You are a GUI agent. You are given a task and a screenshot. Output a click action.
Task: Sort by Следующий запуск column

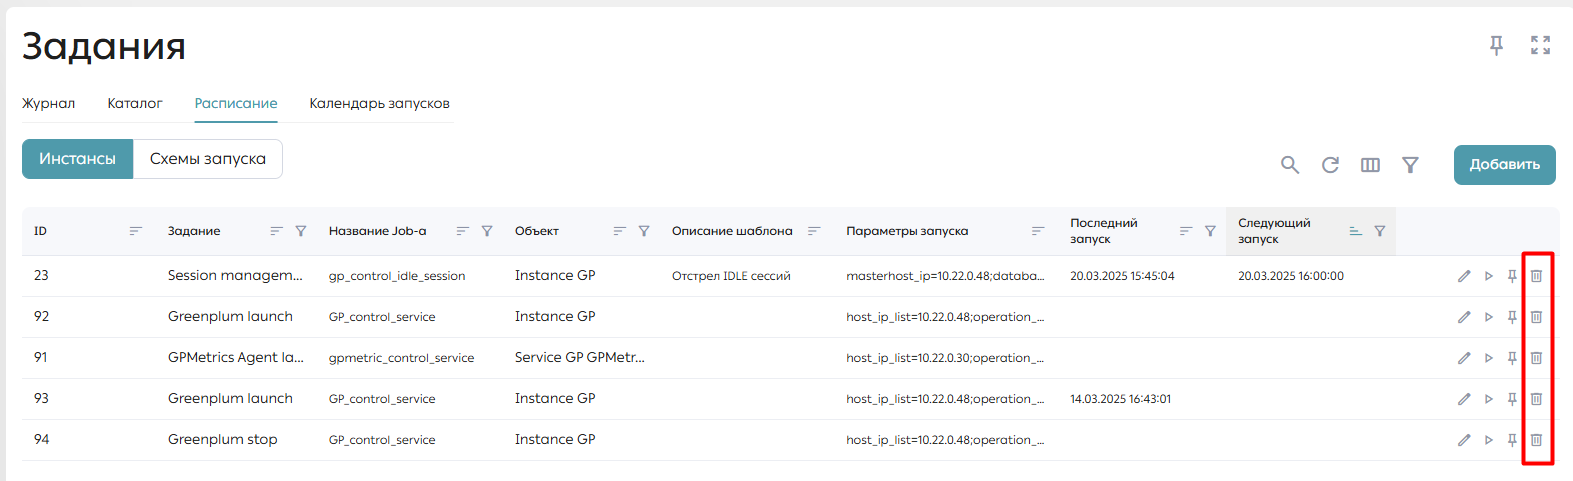(x=1355, y=231)
